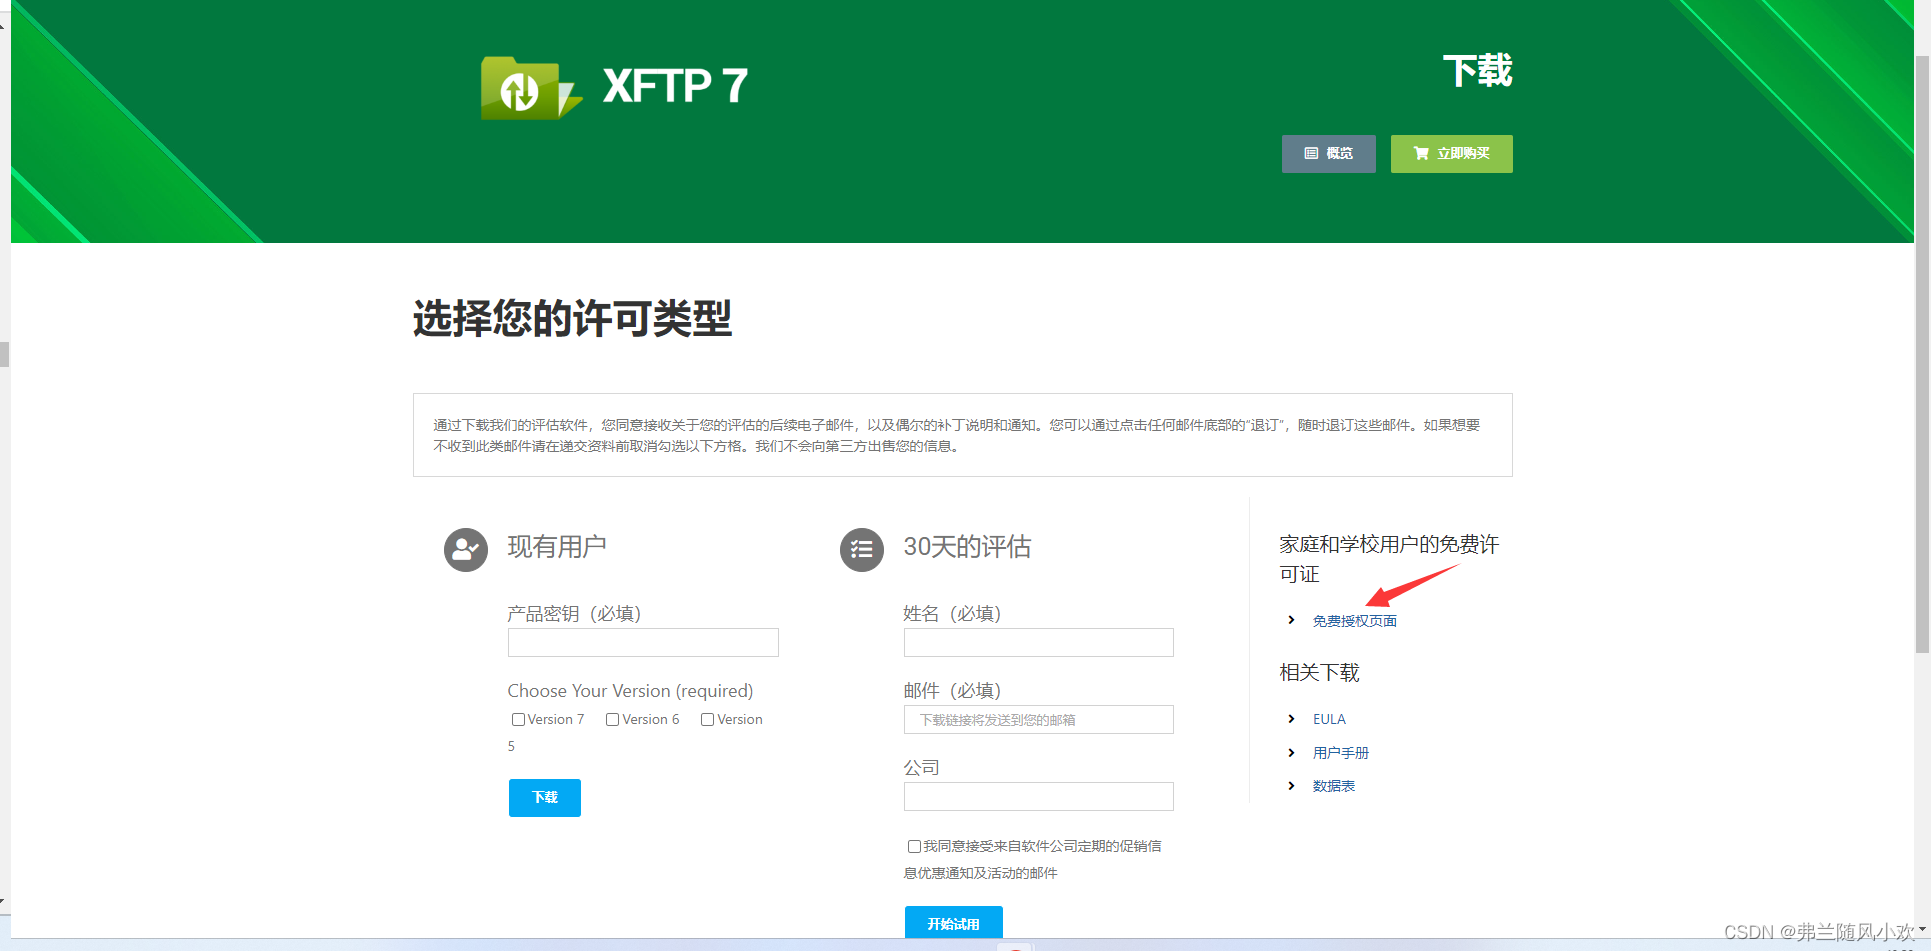
Task: Click the chevron beside 用户手册
Action: (1291, 753)
